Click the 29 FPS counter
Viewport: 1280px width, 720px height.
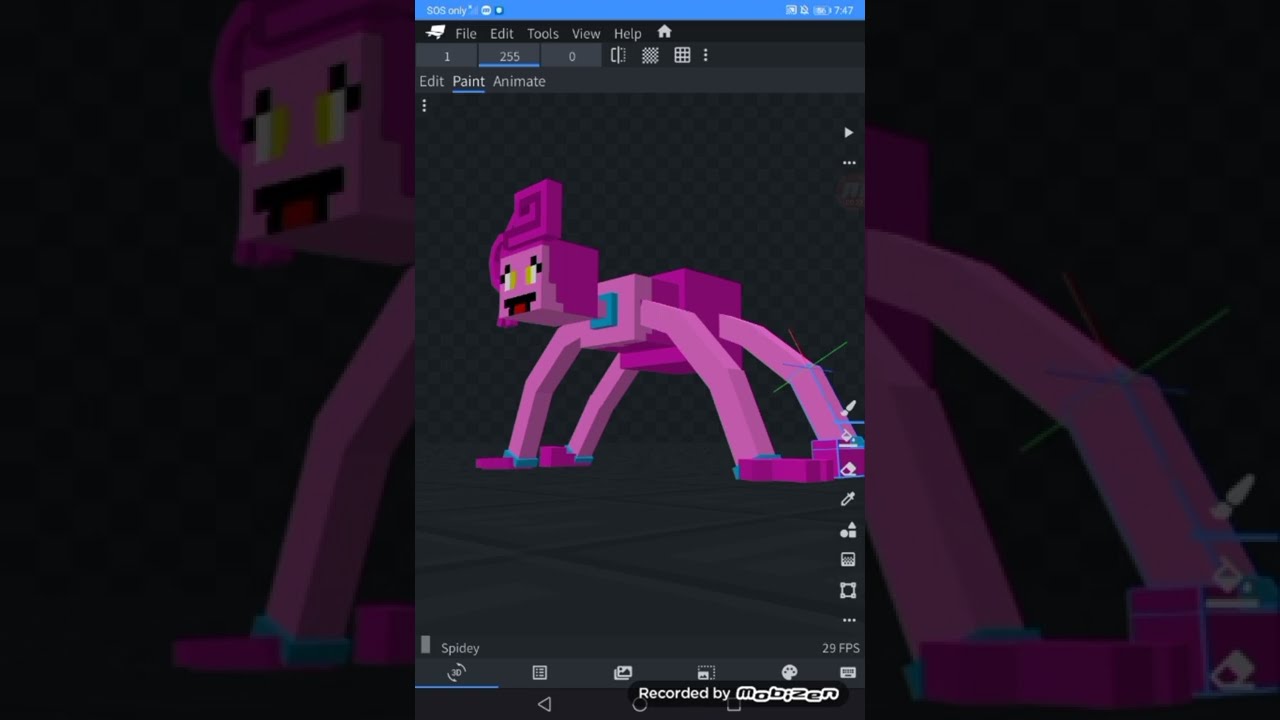tap(841, 648)
